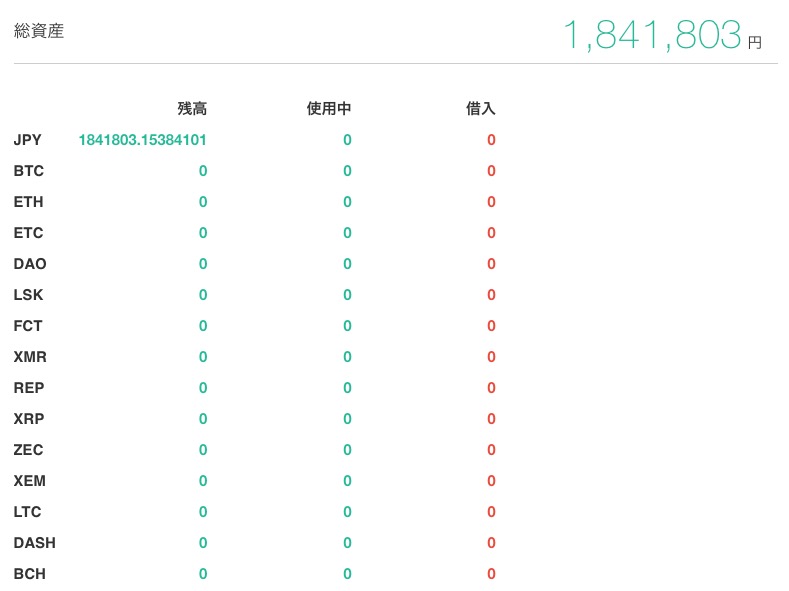Select the XMR 借入 red value
Viewport: 789px width, 591px height.
pos(492,357)
